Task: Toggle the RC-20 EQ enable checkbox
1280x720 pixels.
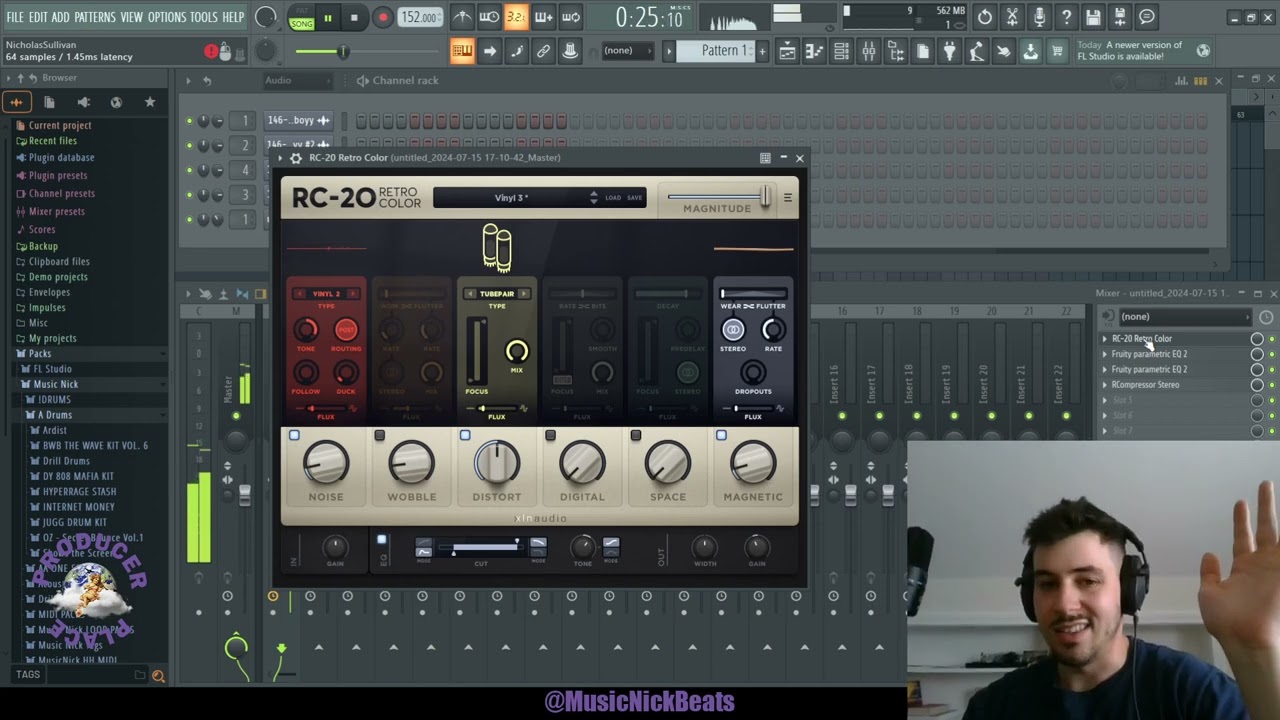Action: (x=381, y=540)
